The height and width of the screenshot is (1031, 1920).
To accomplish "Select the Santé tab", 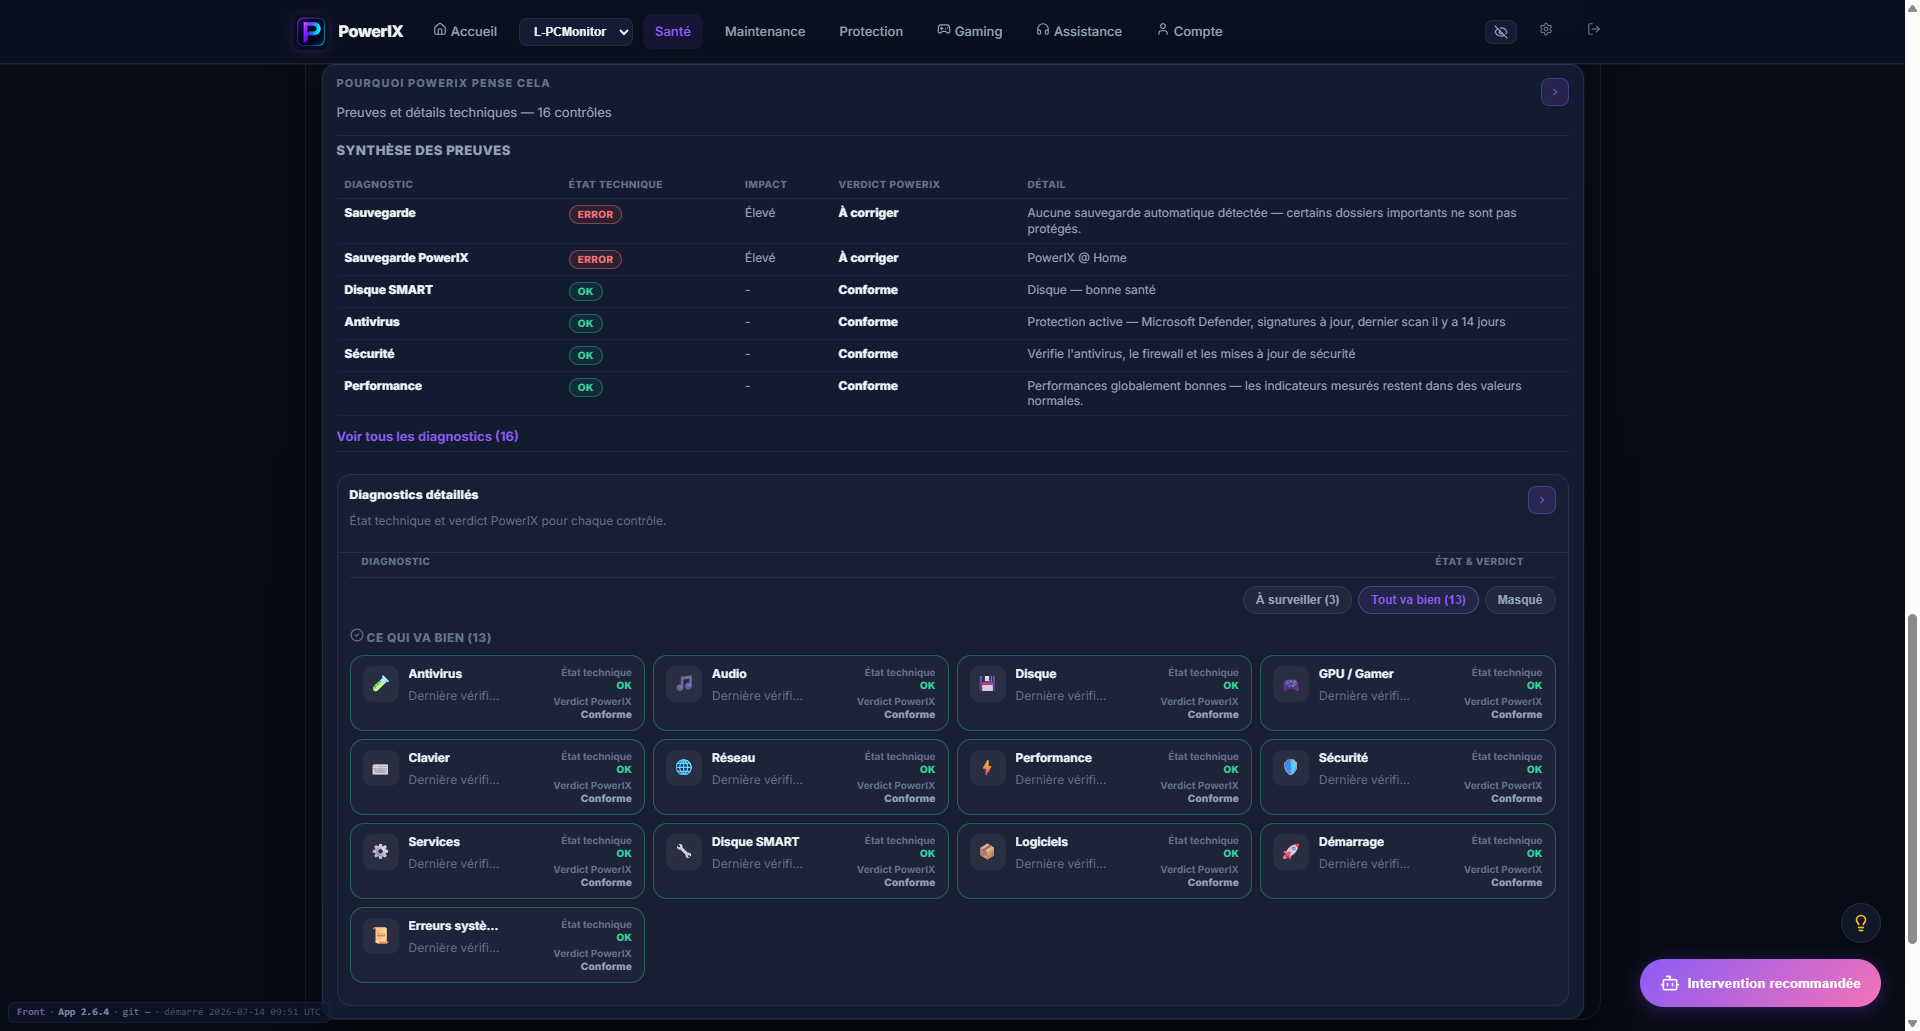I will 673,32.
